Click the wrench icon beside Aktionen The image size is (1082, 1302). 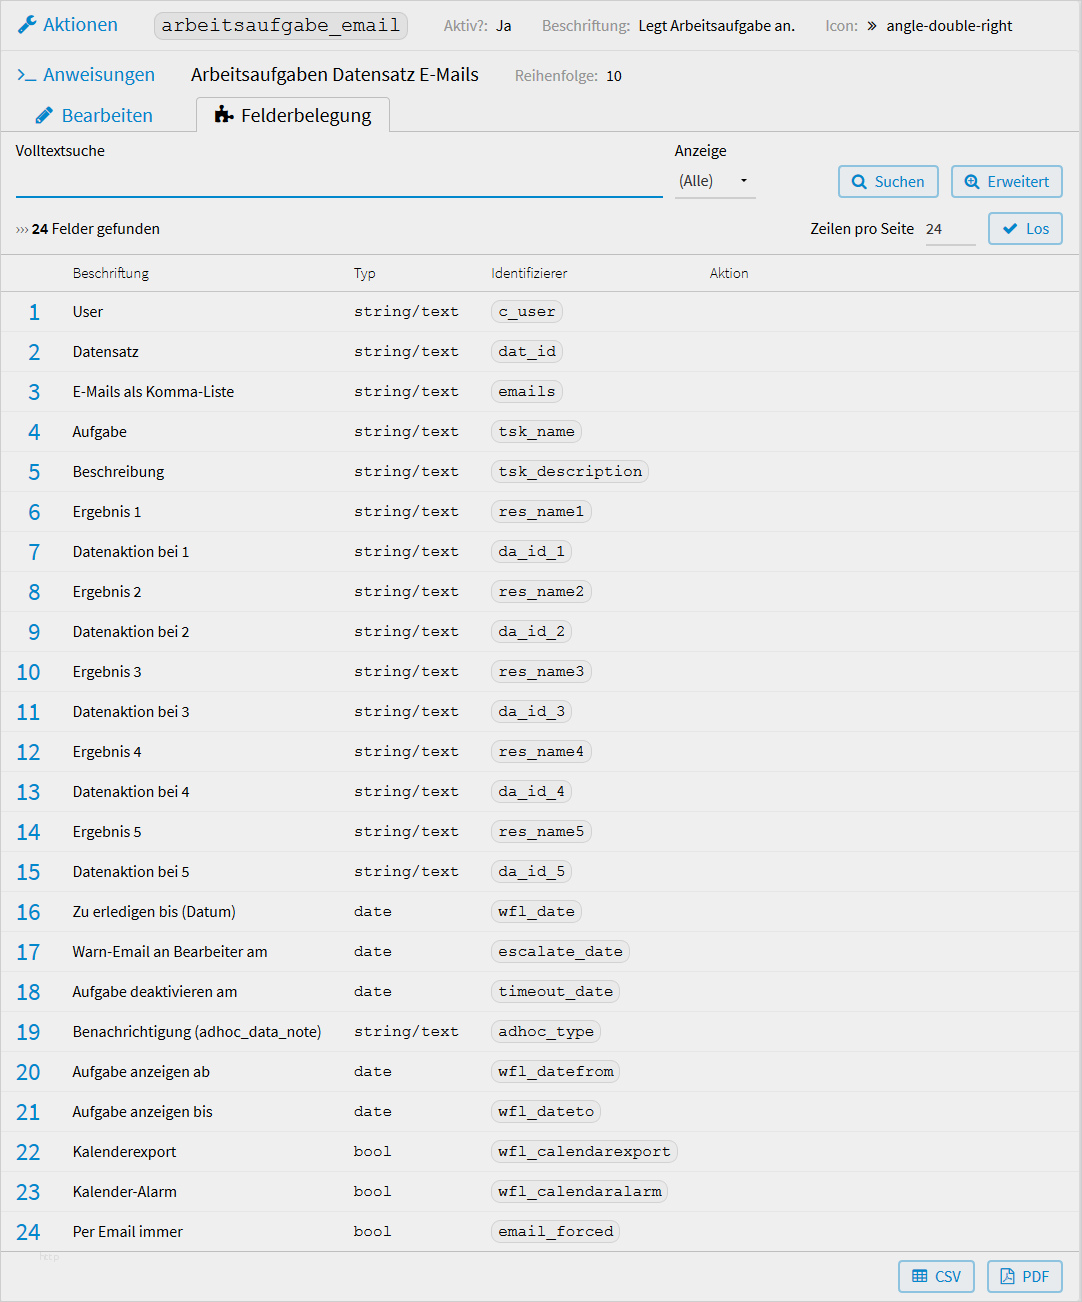coord(27,25)
